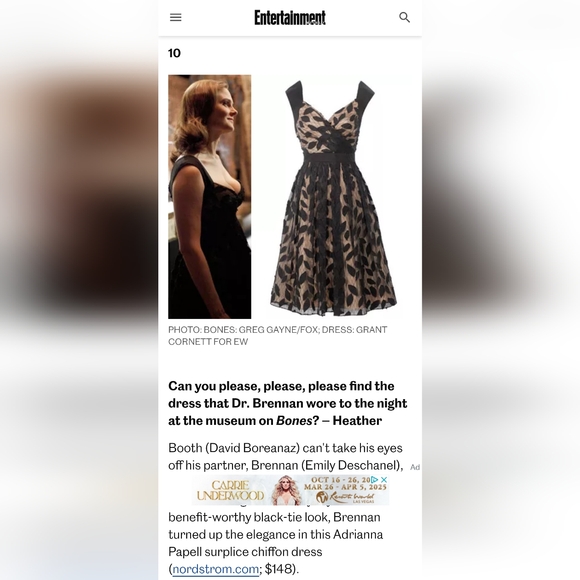This screenshot has width=580, height=580.
Task: Click the Bones actress photo
Action: point(210,197)
